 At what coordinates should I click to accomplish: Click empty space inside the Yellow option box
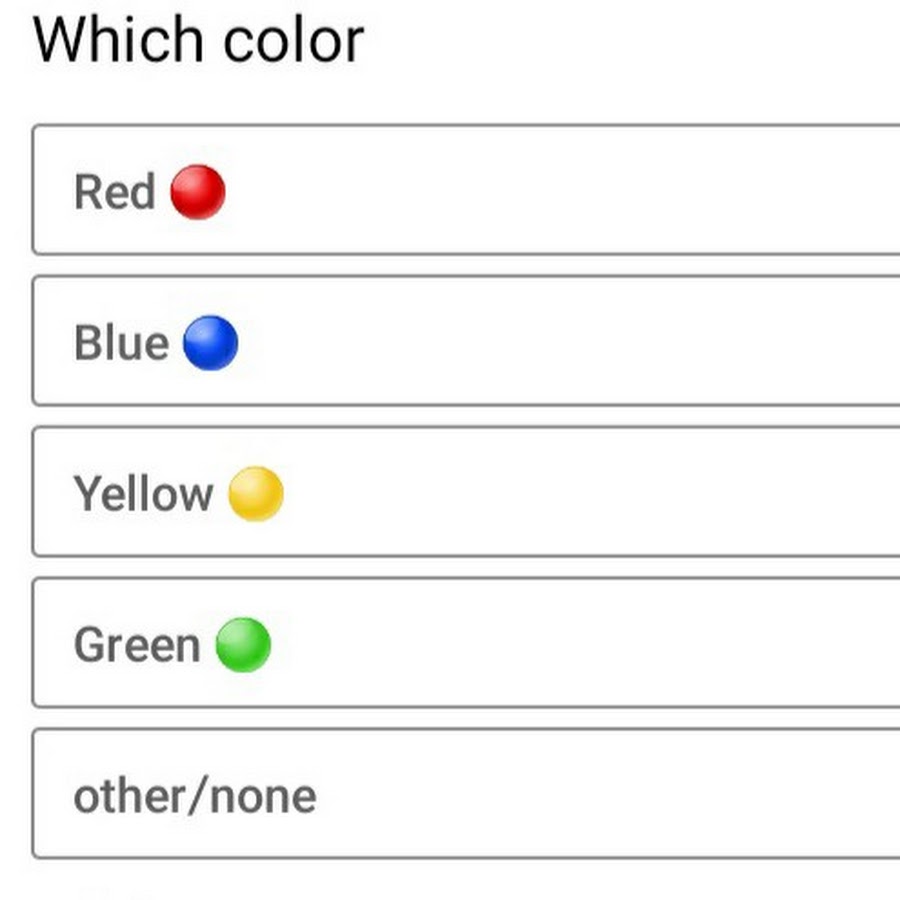(600, 492)
